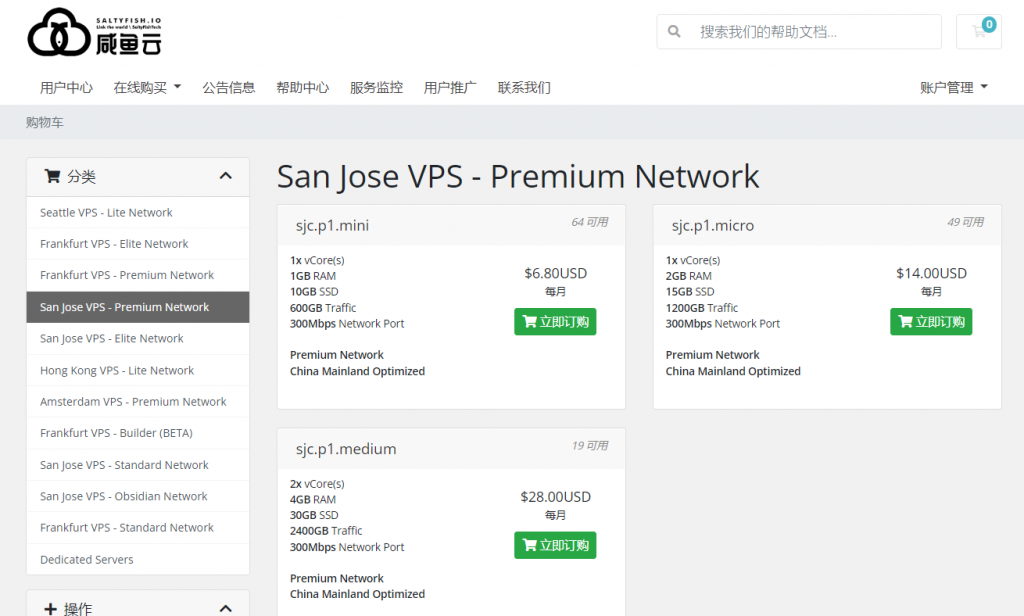Order the sjc.p1.mini plan
This screenshot has width=1024, height=616.
coord(555,322)
